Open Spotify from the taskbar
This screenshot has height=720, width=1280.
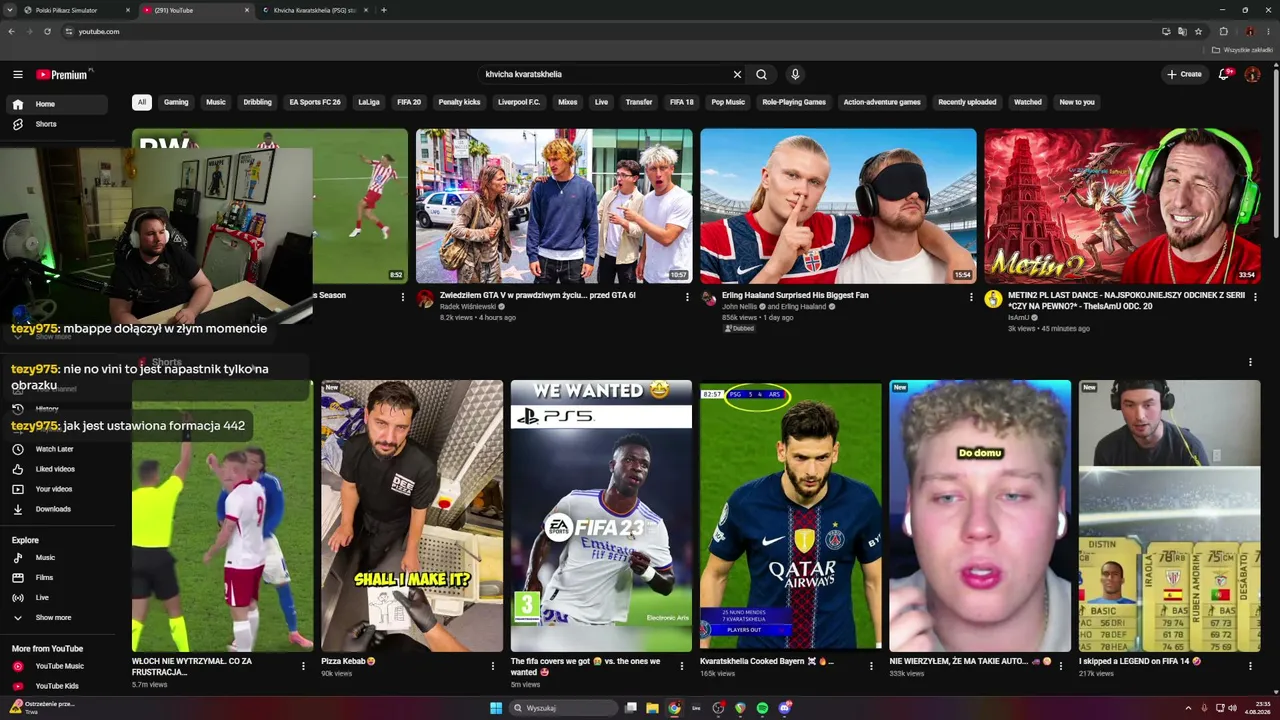pos(762,708)
